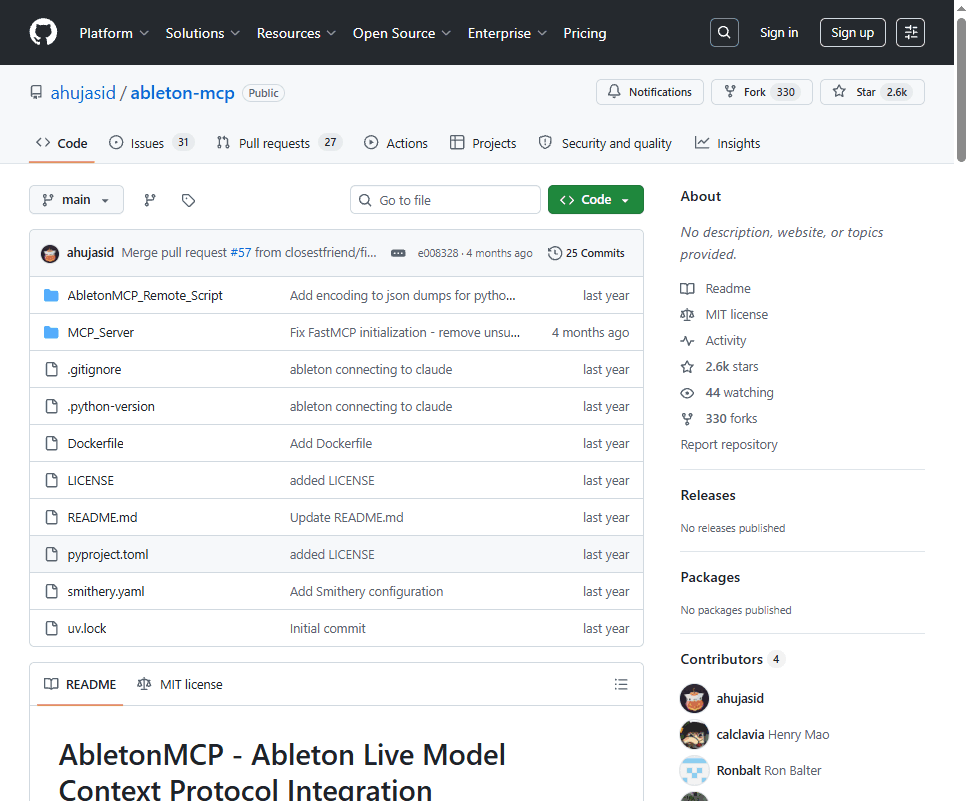Open the README outline icon
The width and height of the screenshot is (969, 801).
pos(621,684)
